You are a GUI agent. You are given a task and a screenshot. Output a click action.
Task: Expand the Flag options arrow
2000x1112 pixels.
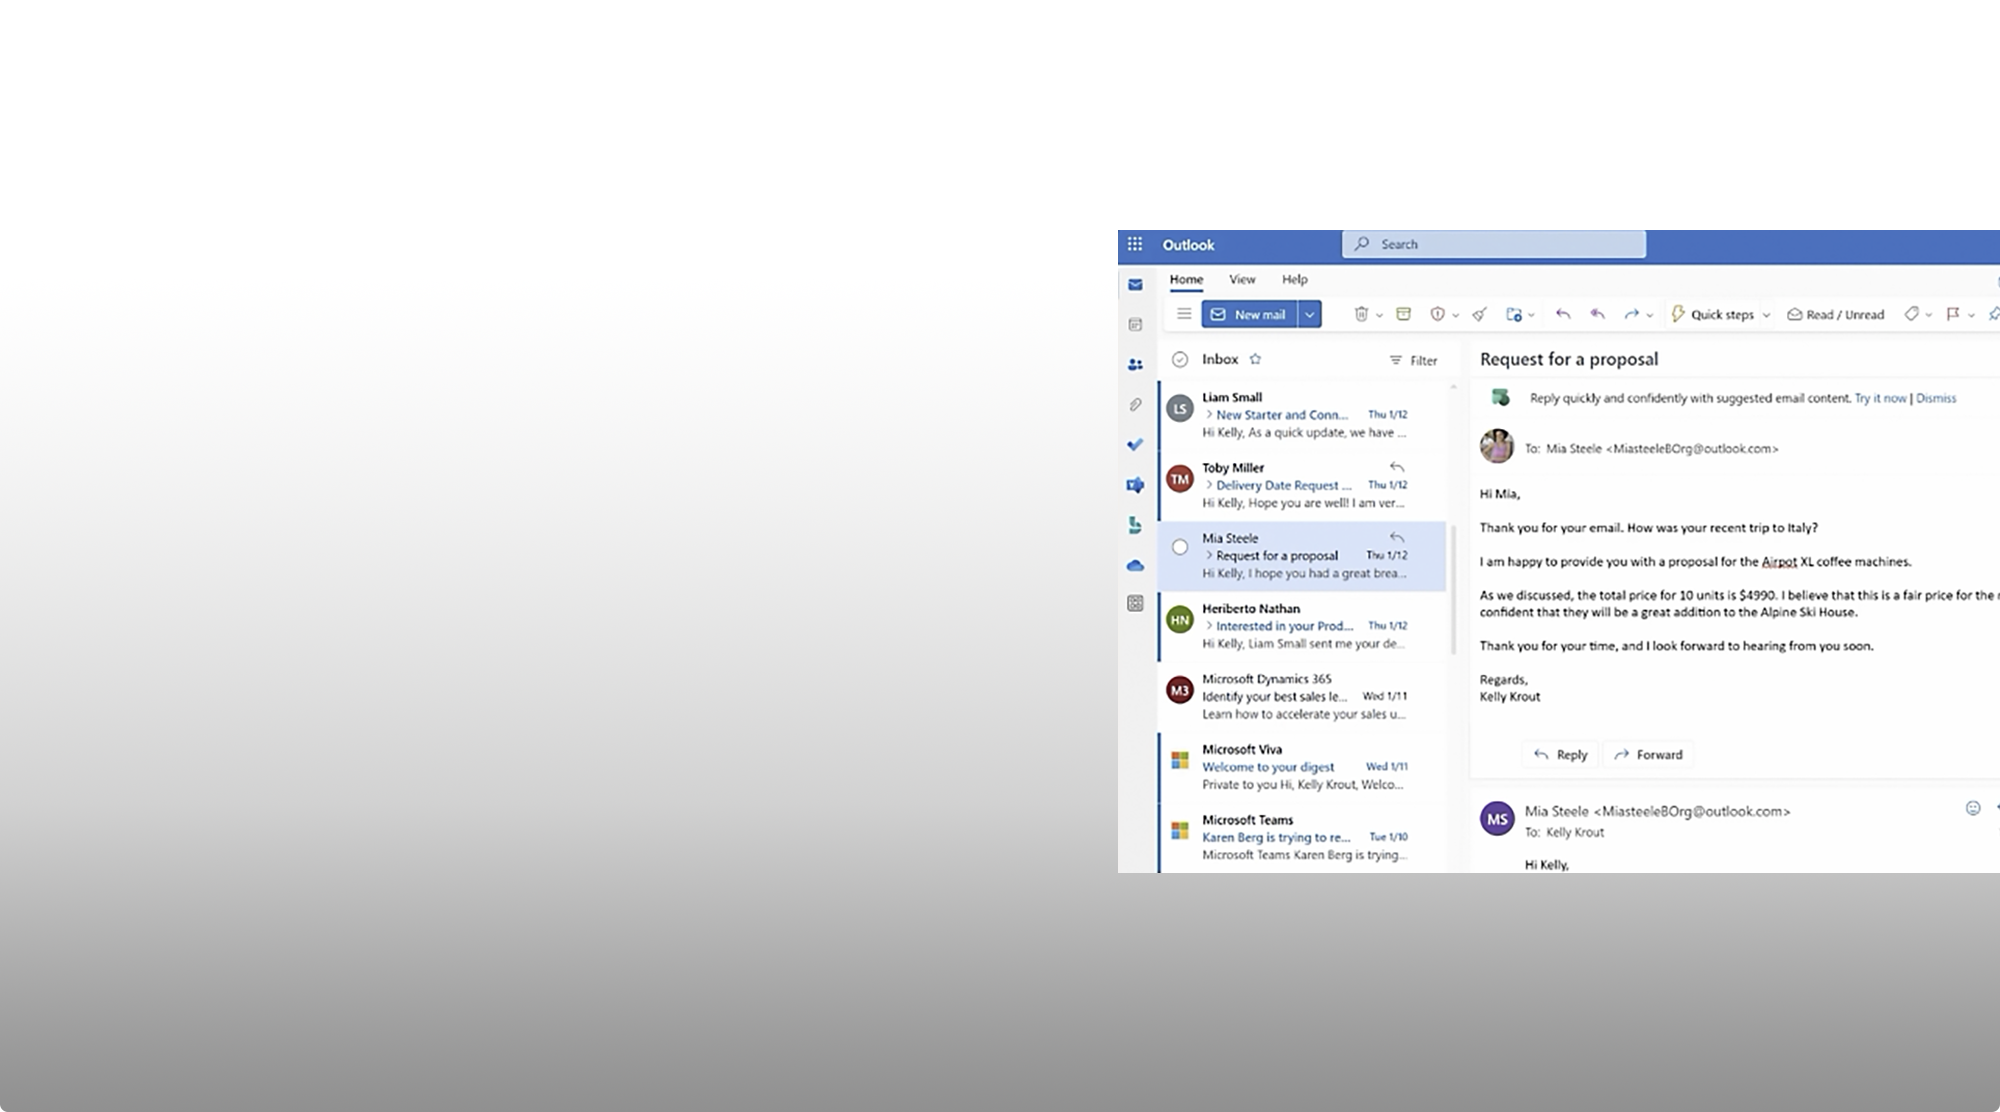tap(1971, 315)
